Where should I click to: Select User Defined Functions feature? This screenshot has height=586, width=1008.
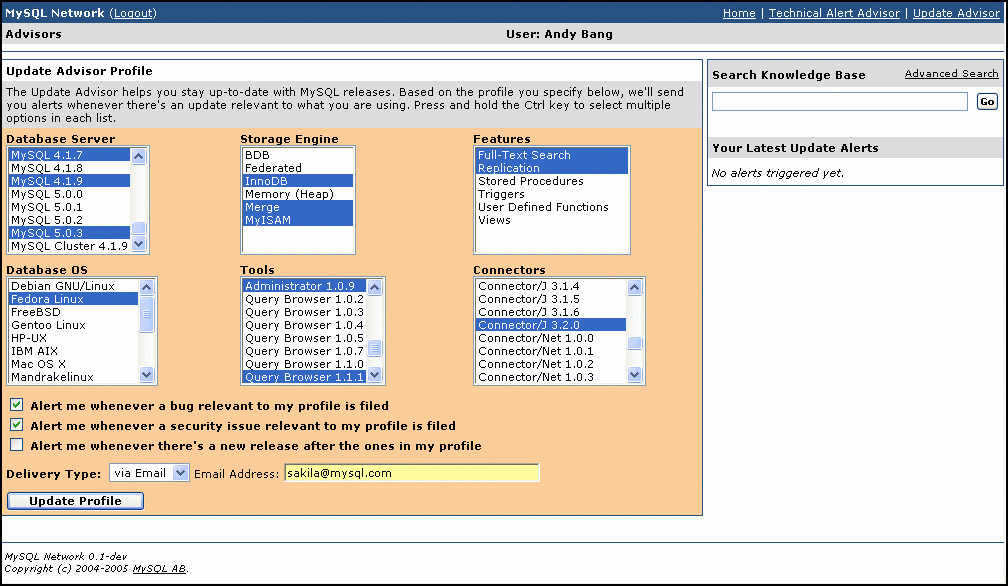coord(552,207)
